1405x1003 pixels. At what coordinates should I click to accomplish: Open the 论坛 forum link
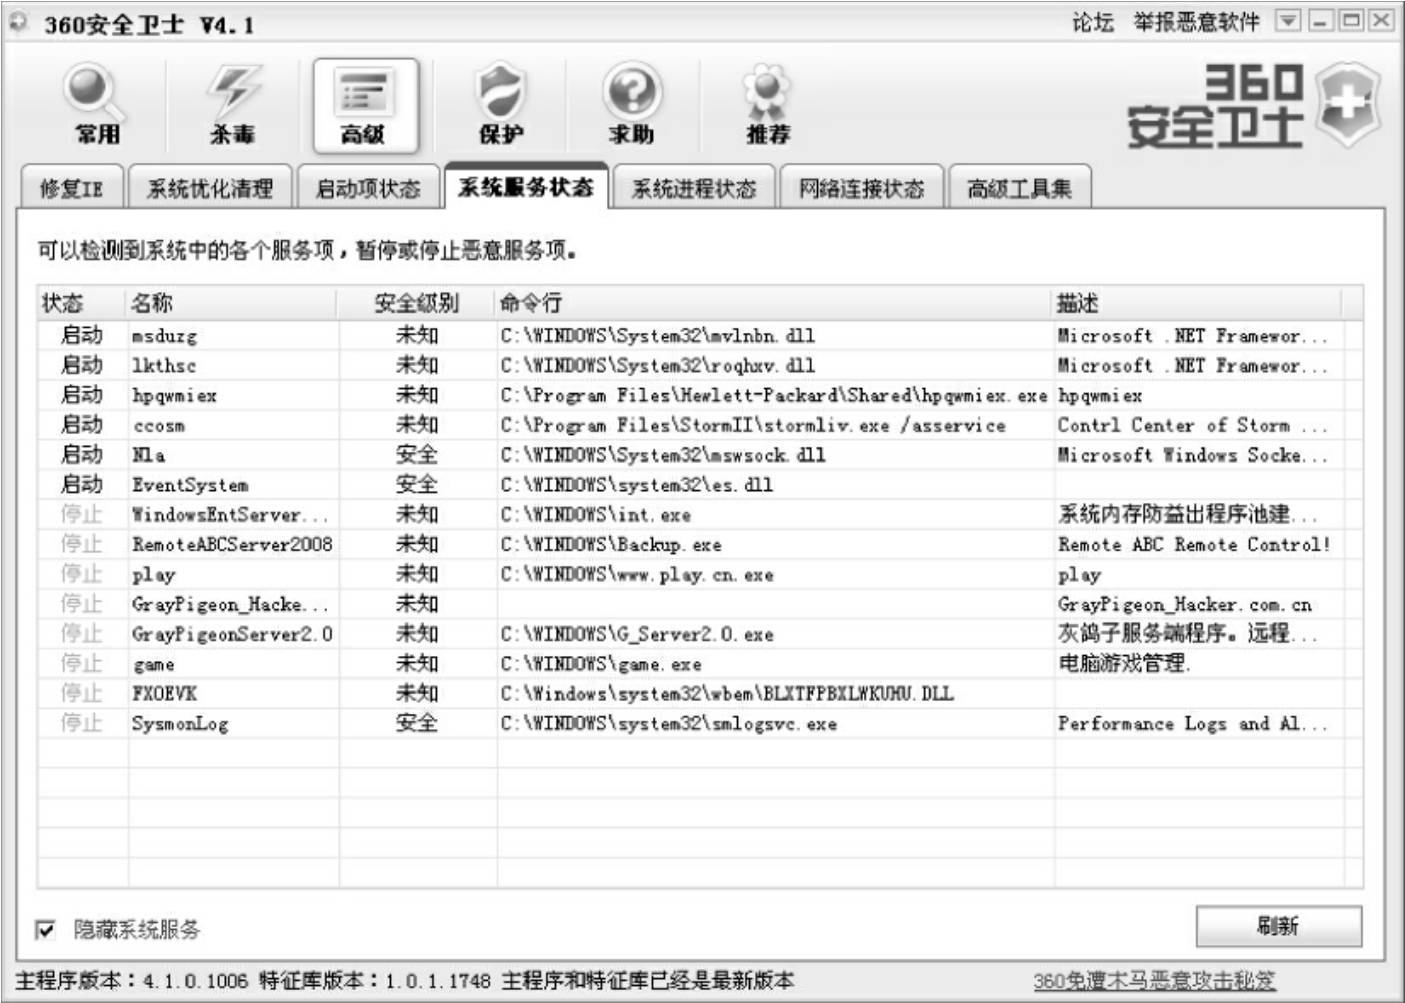coord(1093,22)
